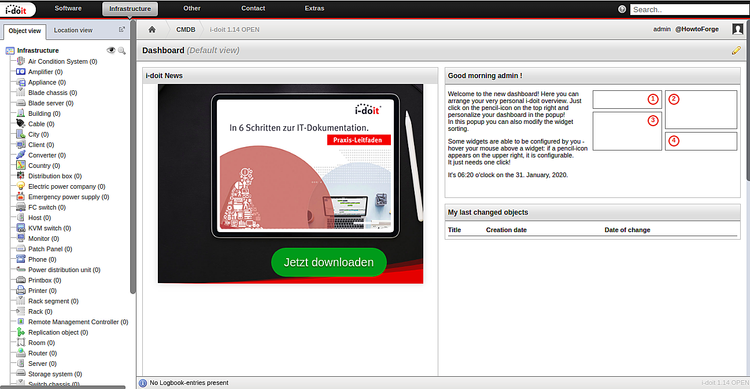Click the logbook info icon in status bar

click(143, 383)
